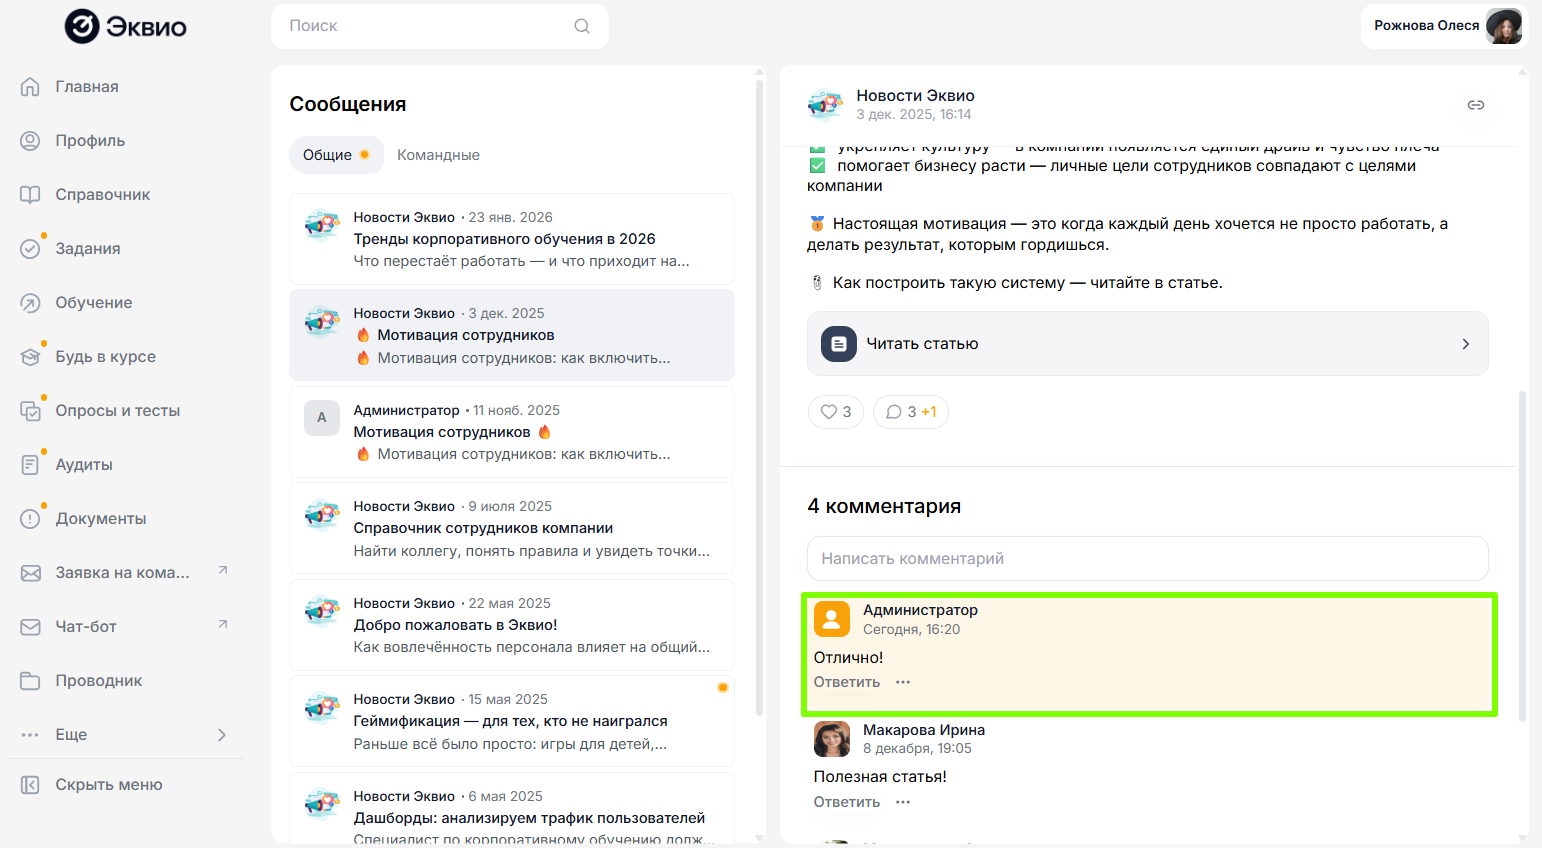Open Администратор message from 11 нояб. 2025

(512, 432)
